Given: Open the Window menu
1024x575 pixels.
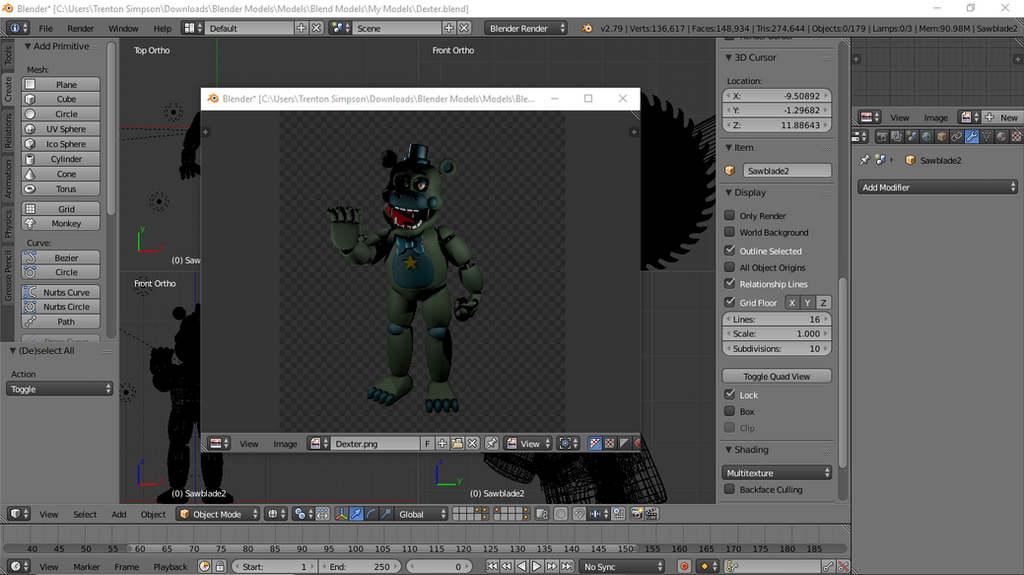Looking at the screenshot, I should [123, 28].
